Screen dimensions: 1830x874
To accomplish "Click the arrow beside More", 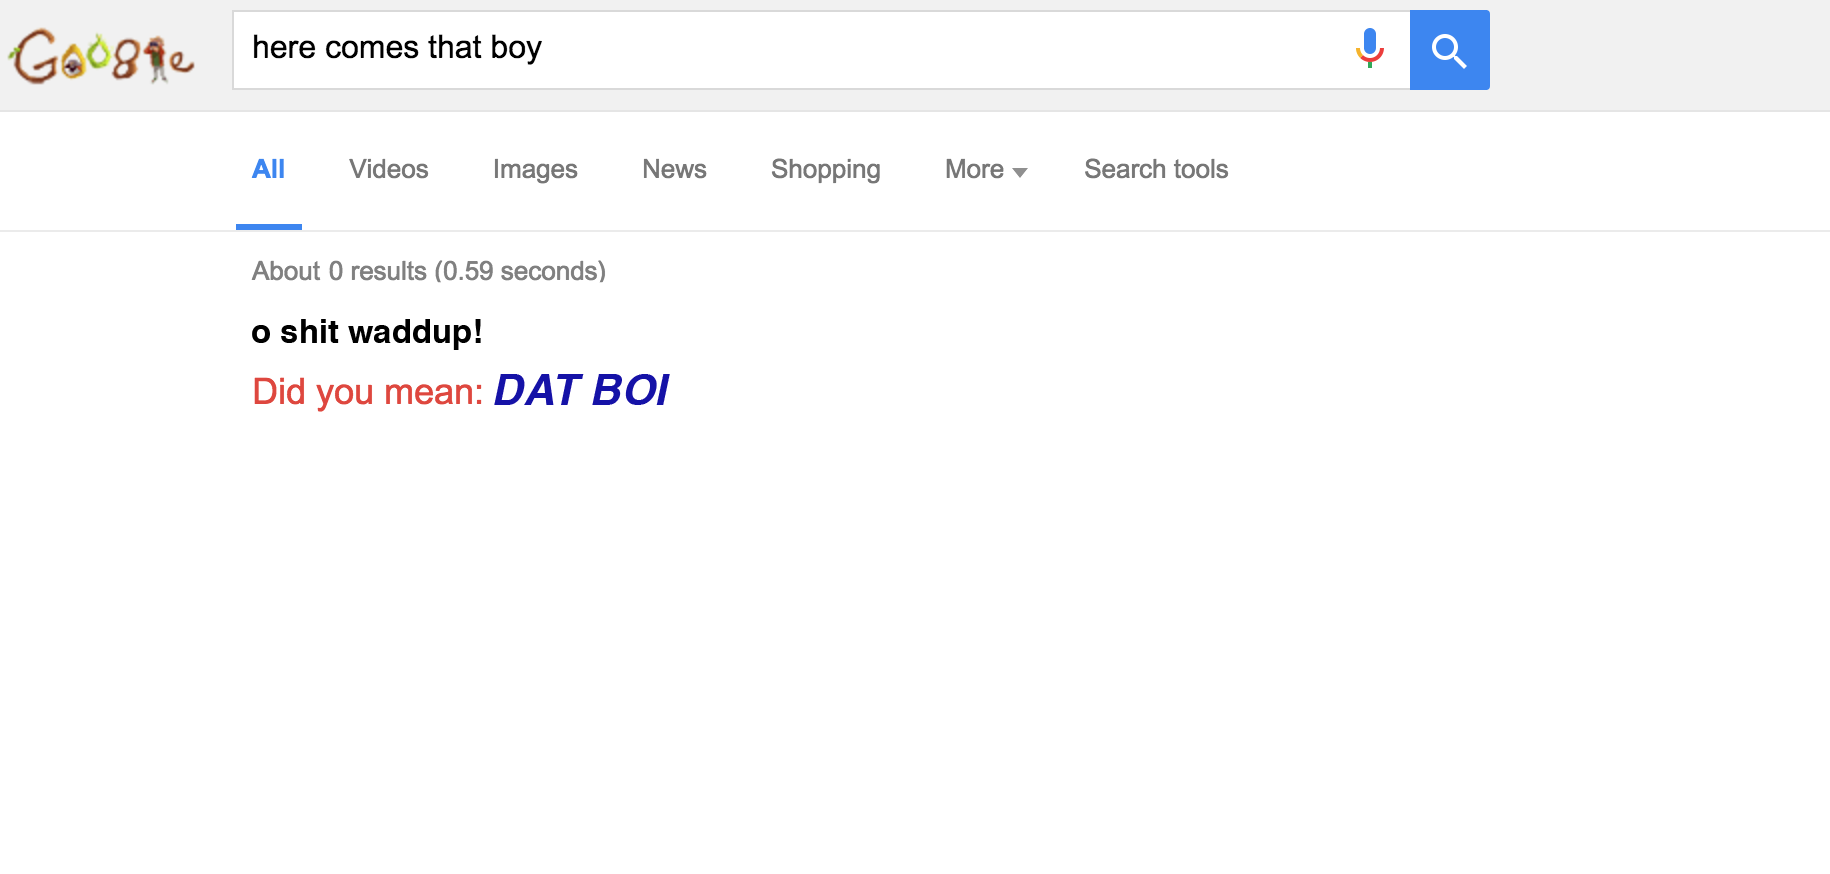I will pyautogui.click(x=1020, y=172).
